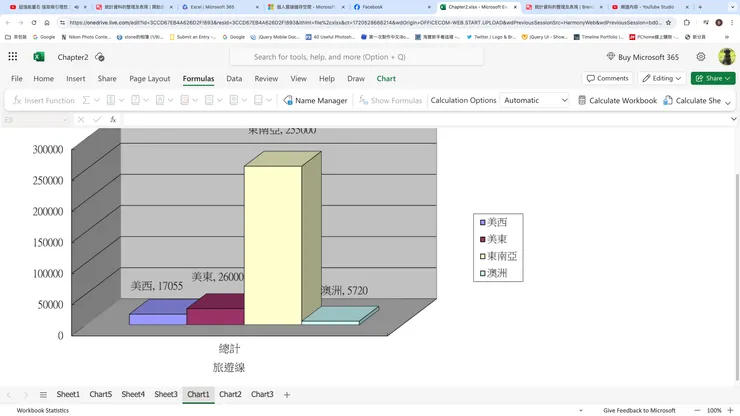The height and width of the screenshot is (416, 740).
Task: Click the 澳洲 legend entry
Action: tap(494, 273)
